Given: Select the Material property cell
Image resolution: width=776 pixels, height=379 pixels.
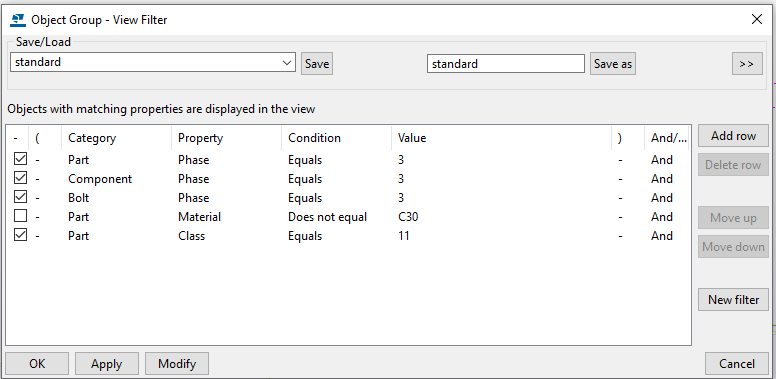Looking at the screenshot, I should click(x=199, y=217).
